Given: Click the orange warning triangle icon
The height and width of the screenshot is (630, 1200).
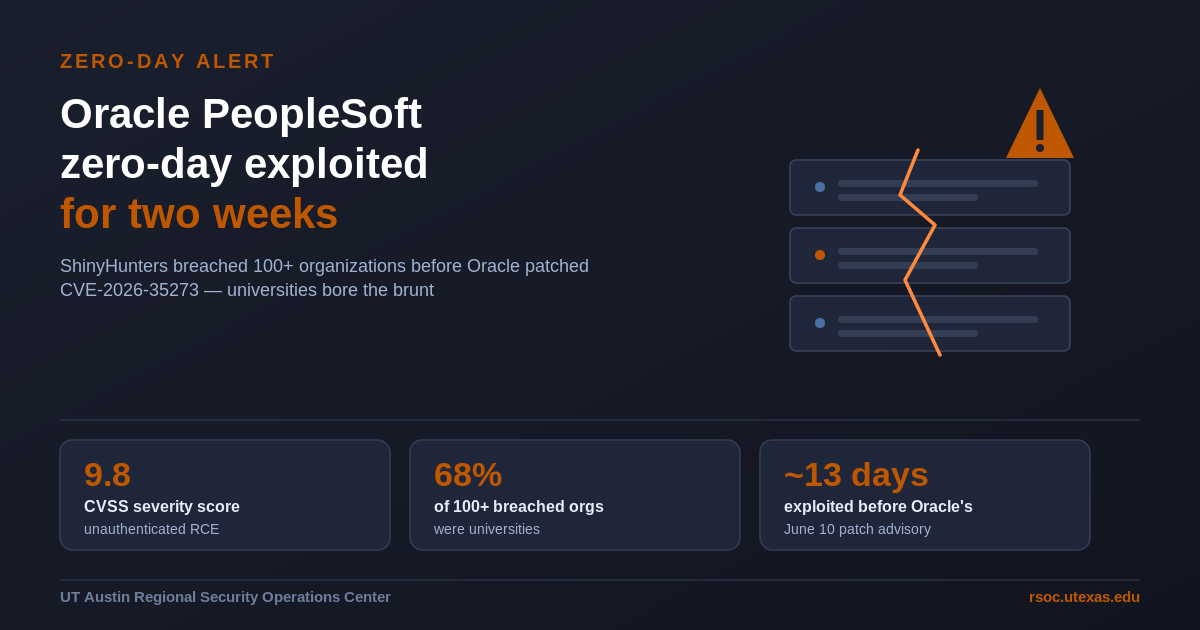Looking at the screenshot, I should pyautogui.click(x=1040, y=125).
